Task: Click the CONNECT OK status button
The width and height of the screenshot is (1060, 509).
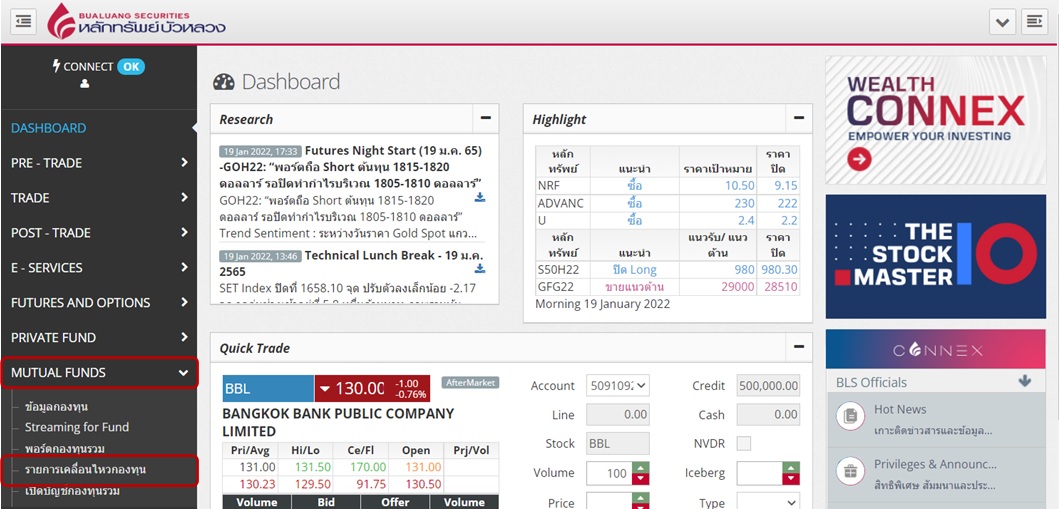Action: pyautogui.click(x=130, y=67)
